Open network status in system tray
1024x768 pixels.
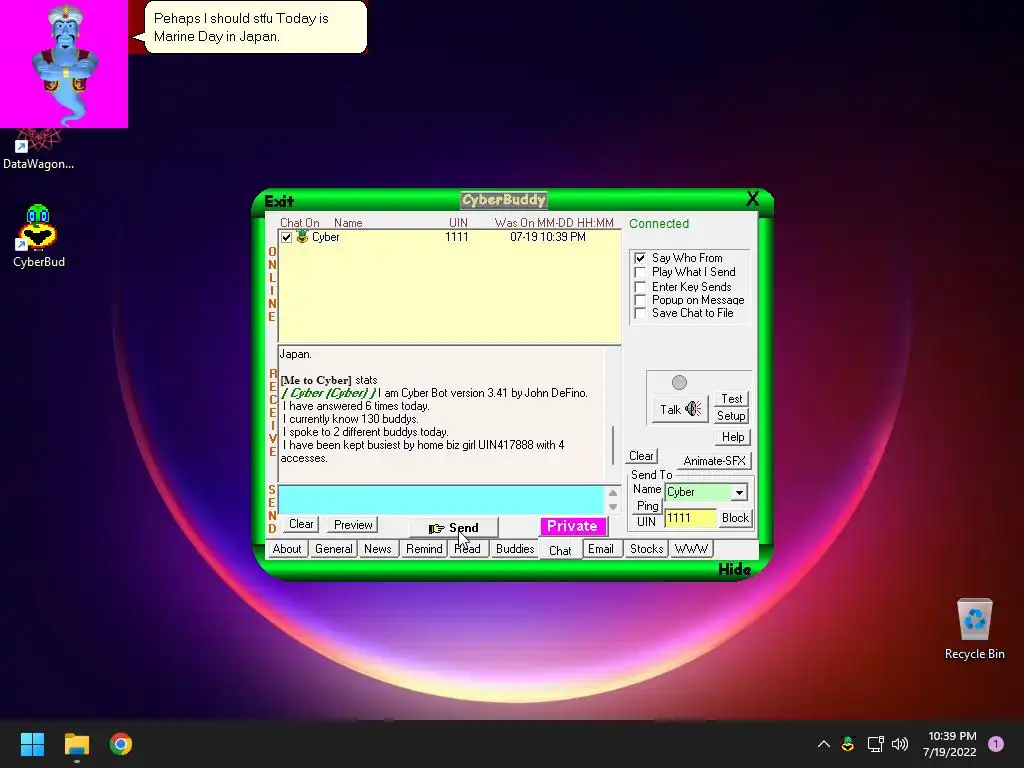click(875, 744)
